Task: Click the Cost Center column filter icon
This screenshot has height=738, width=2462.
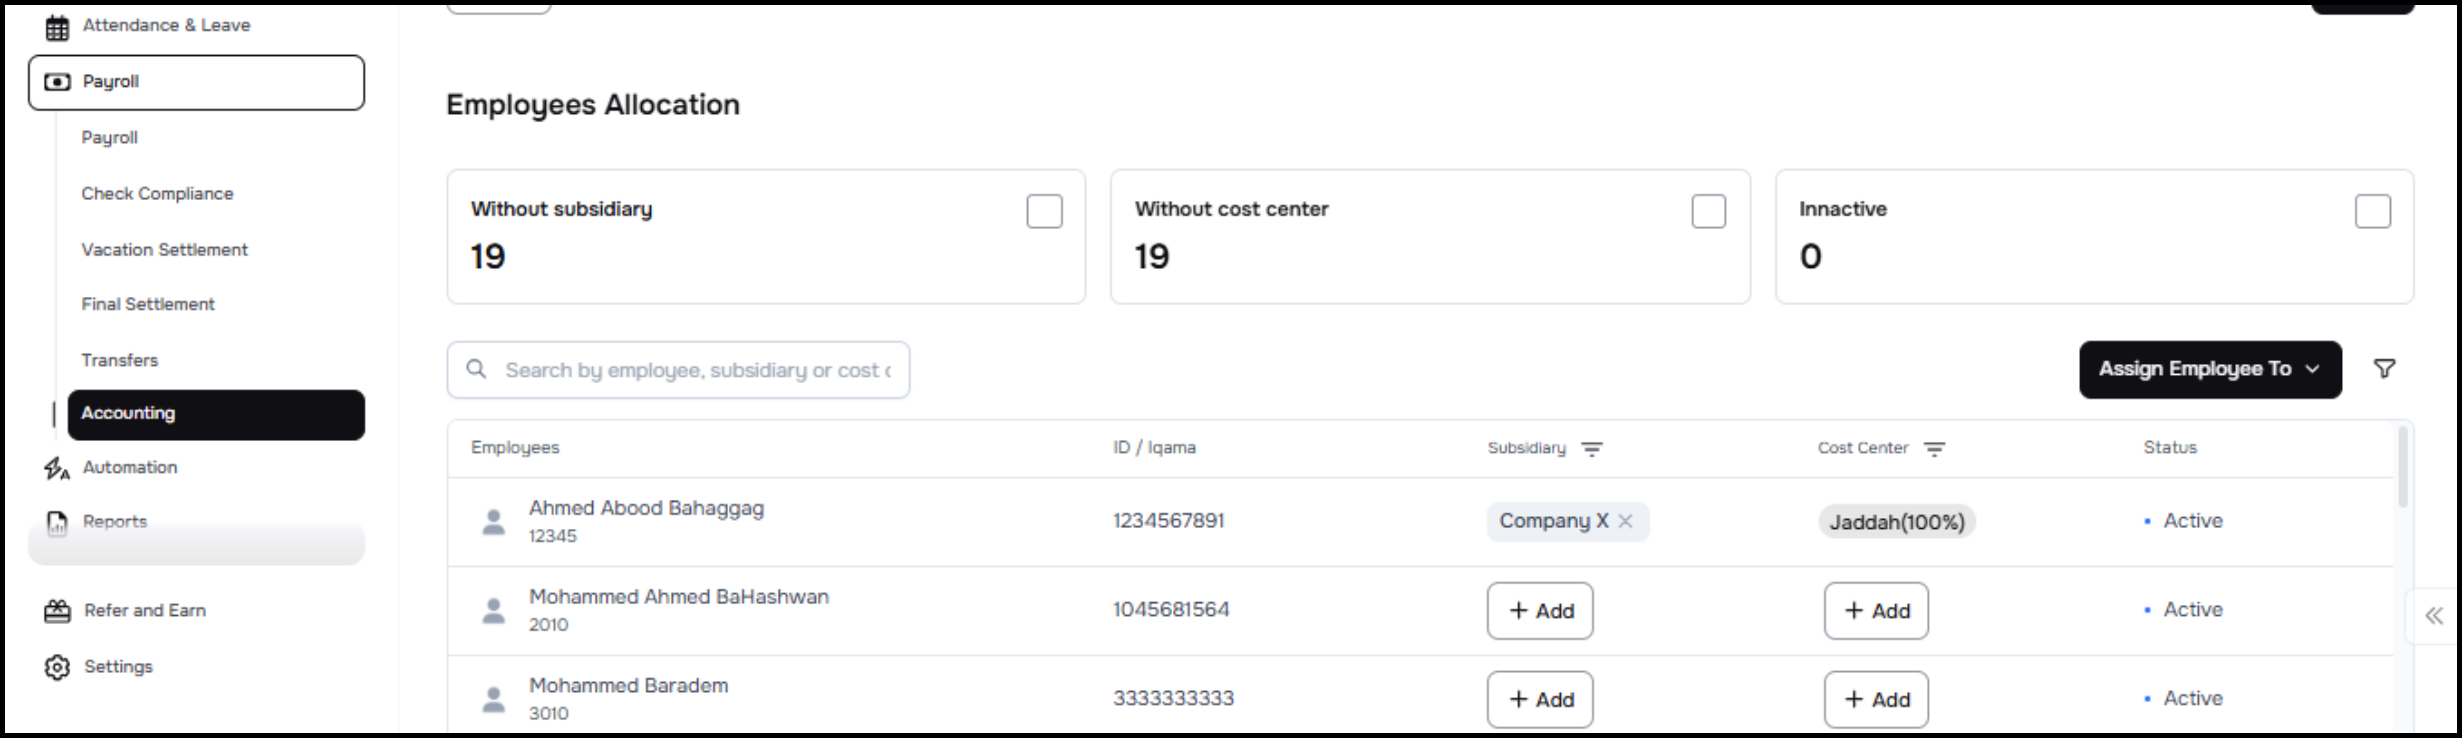Action: [1935, 449]
